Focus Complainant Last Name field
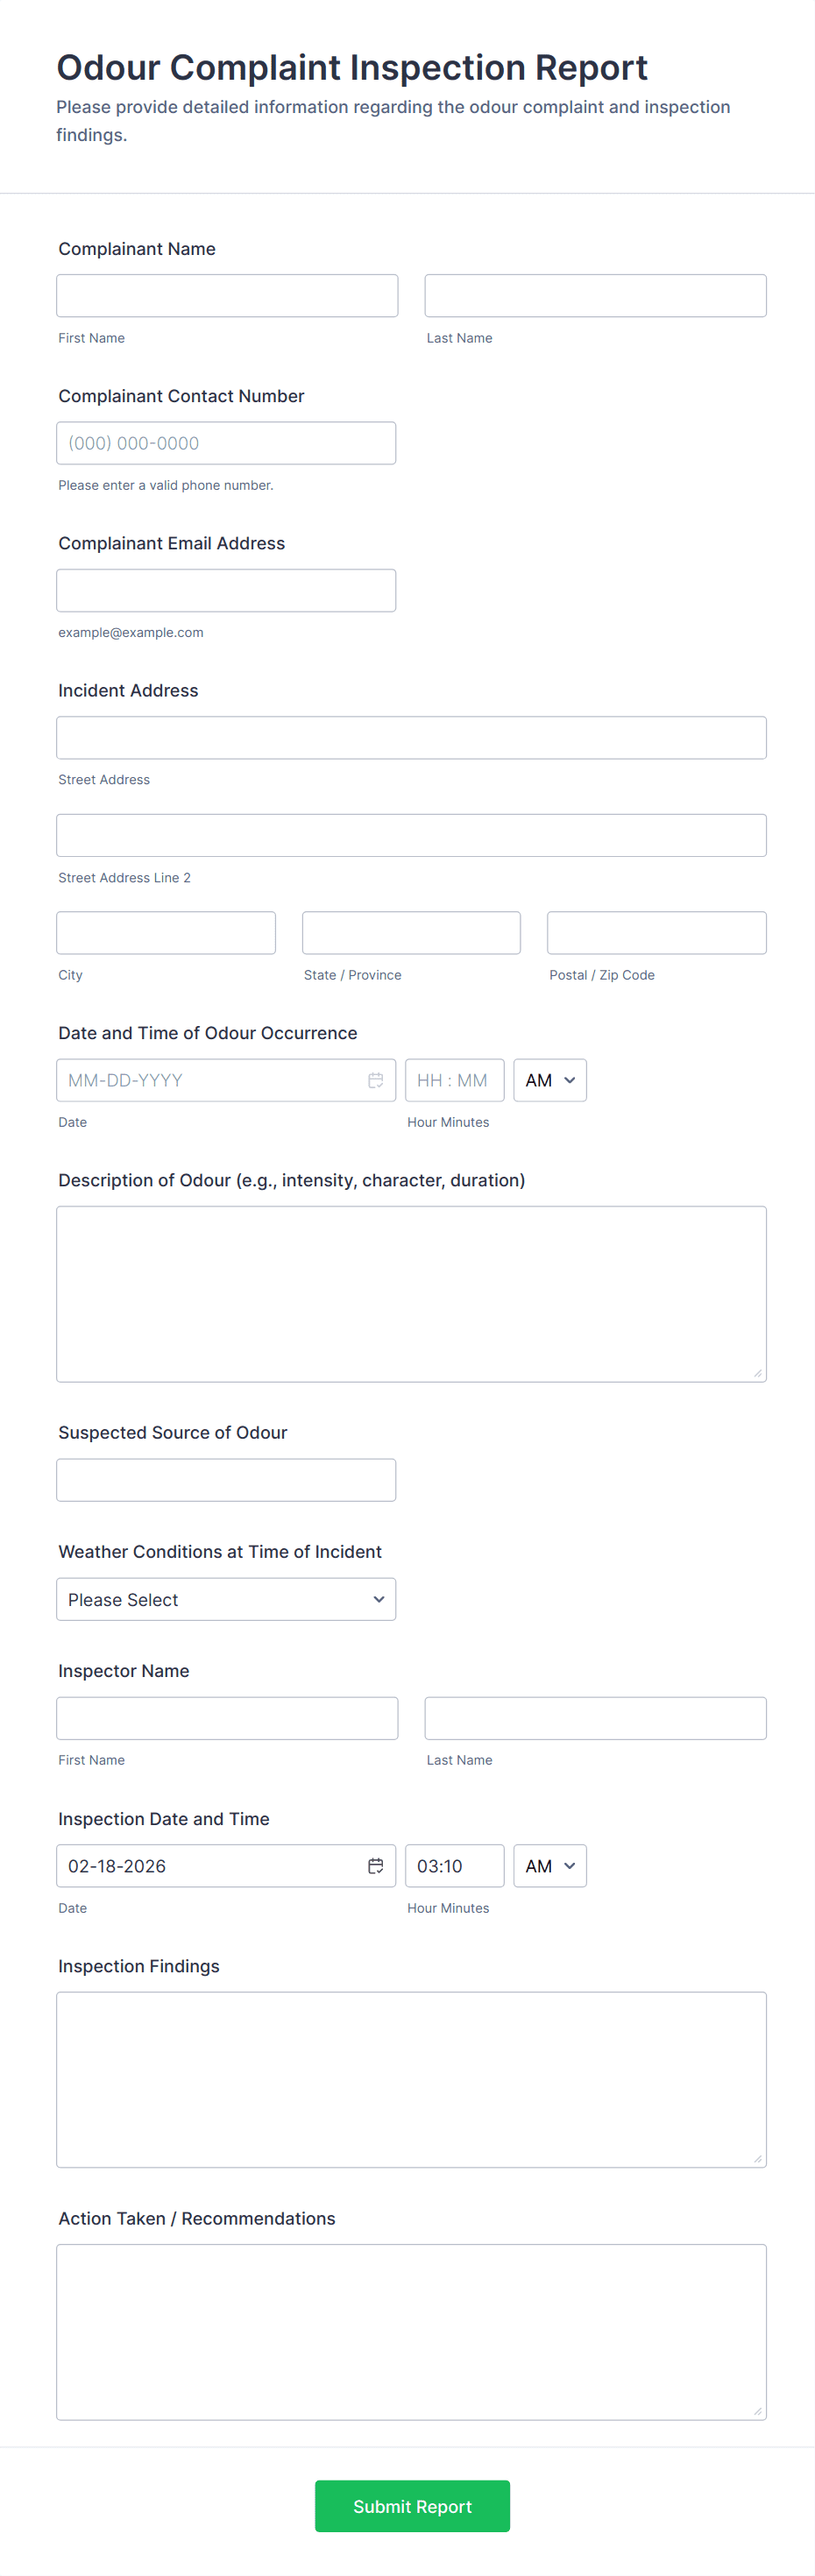Image resolution: width=815 pixels, height=2576 pixels. coord(595,296)
